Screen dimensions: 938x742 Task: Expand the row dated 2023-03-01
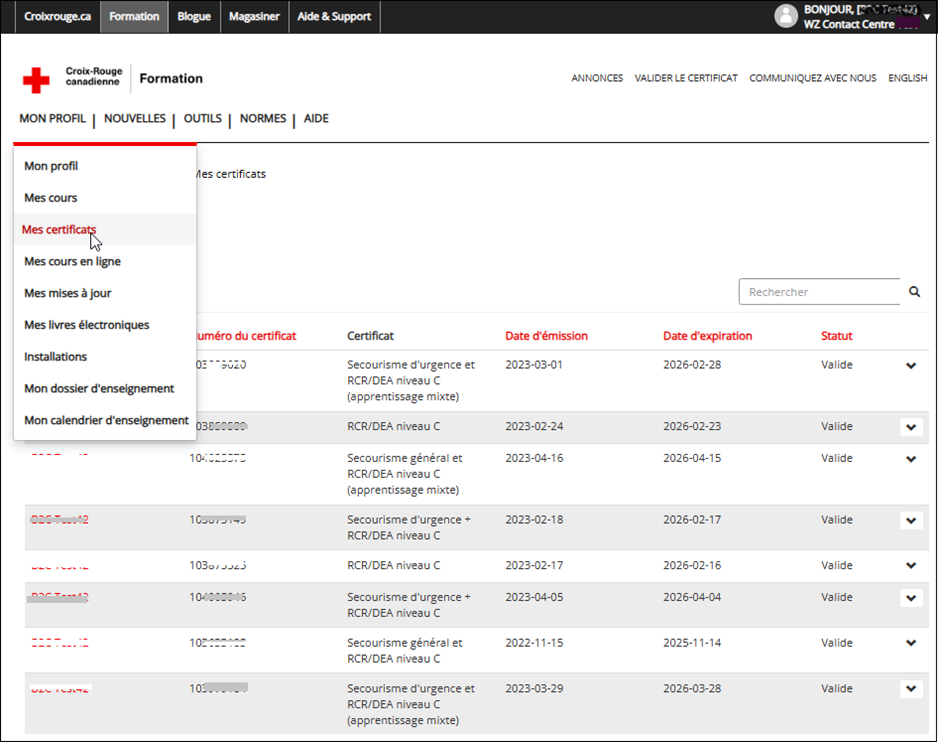(911, 366)
